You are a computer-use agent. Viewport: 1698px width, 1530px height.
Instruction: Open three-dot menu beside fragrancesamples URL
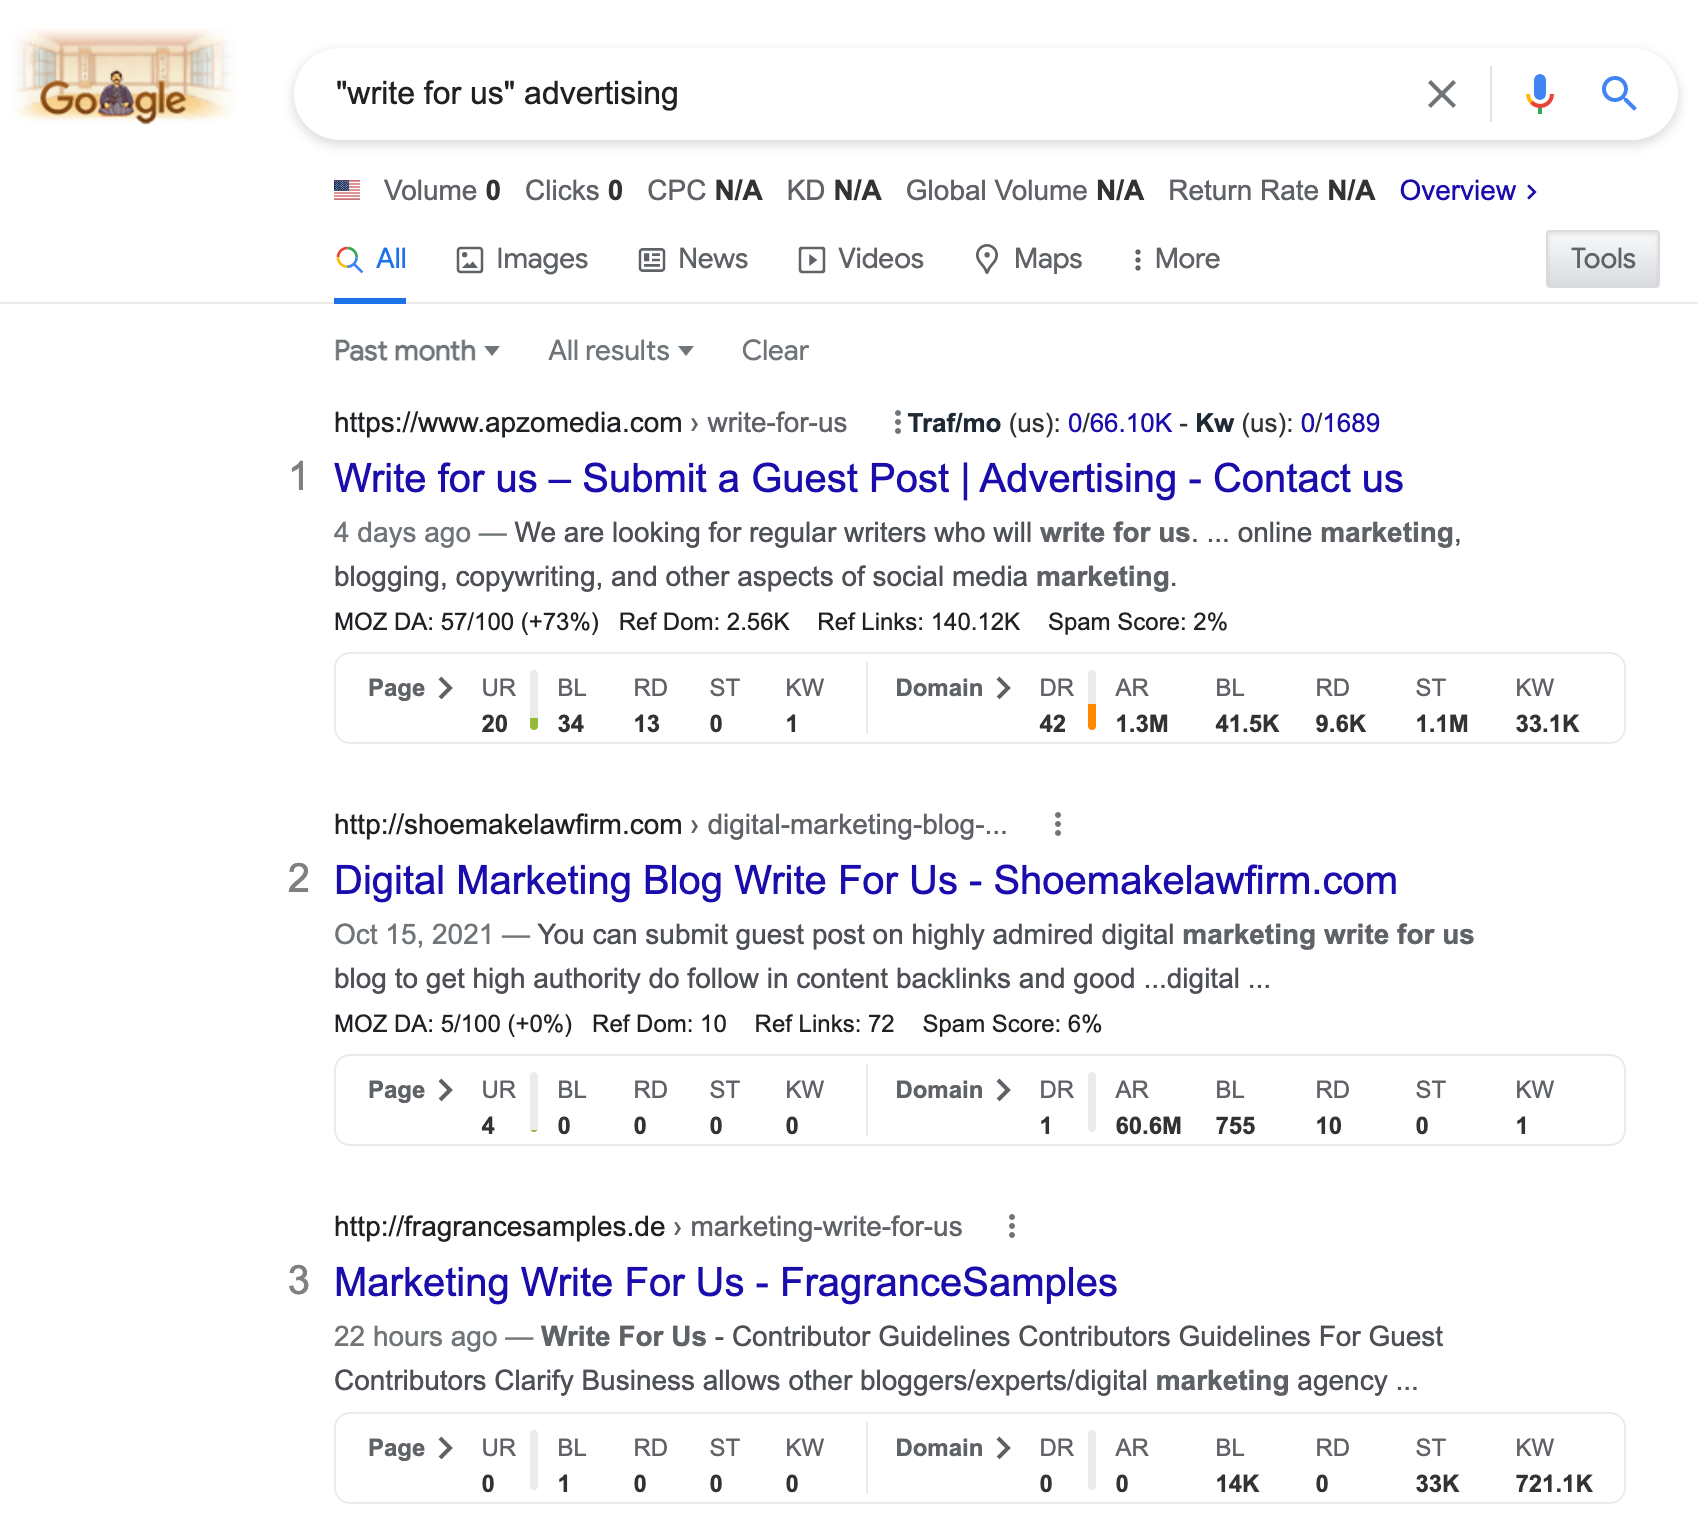click(x=1011, y=1226)
